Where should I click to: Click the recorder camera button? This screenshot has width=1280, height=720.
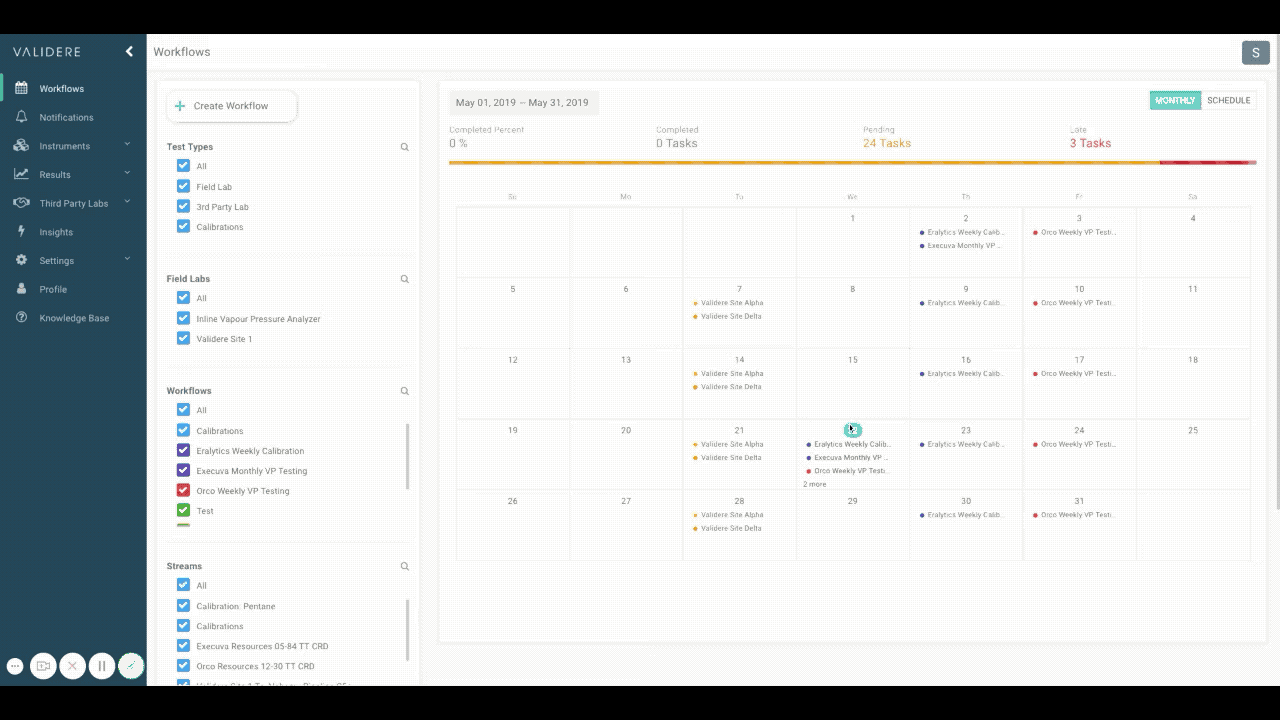[43, 666]
